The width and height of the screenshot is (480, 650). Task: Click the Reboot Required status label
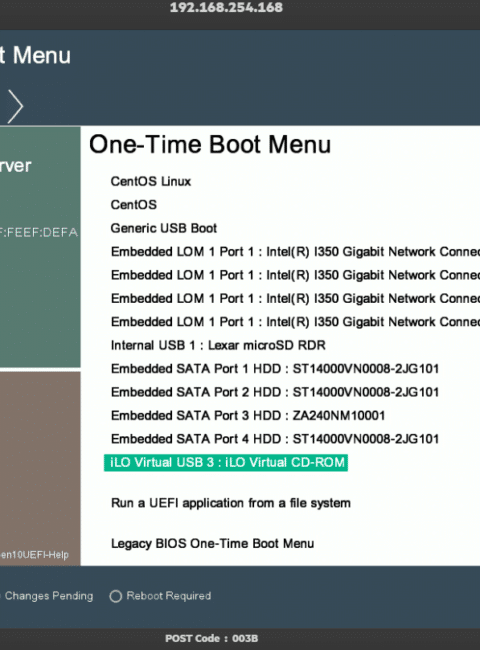tap(169, 596)
